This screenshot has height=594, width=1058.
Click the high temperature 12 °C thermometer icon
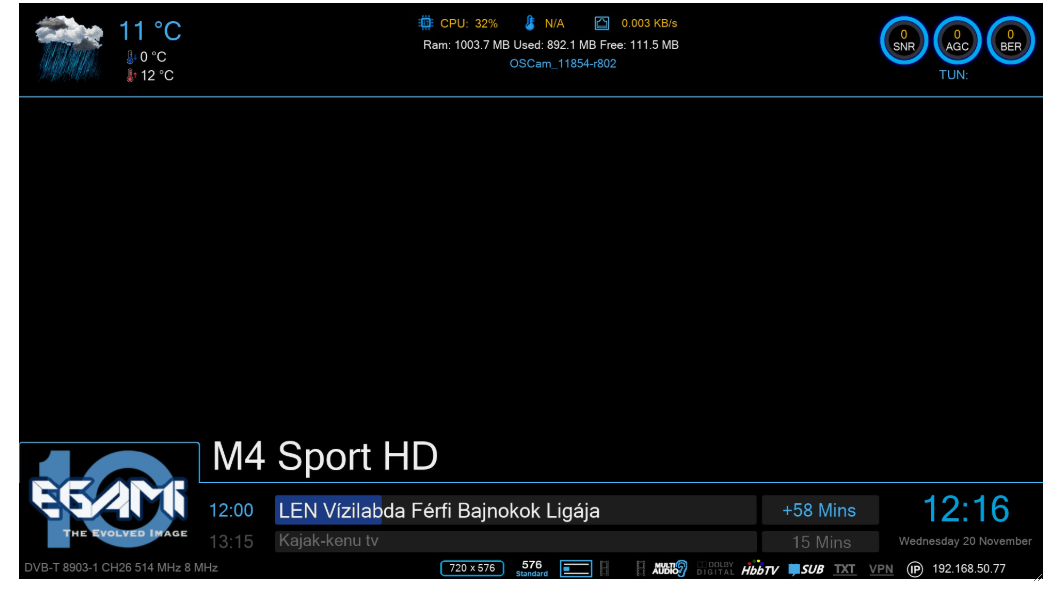pyautogui.click(x=131, y=76)
